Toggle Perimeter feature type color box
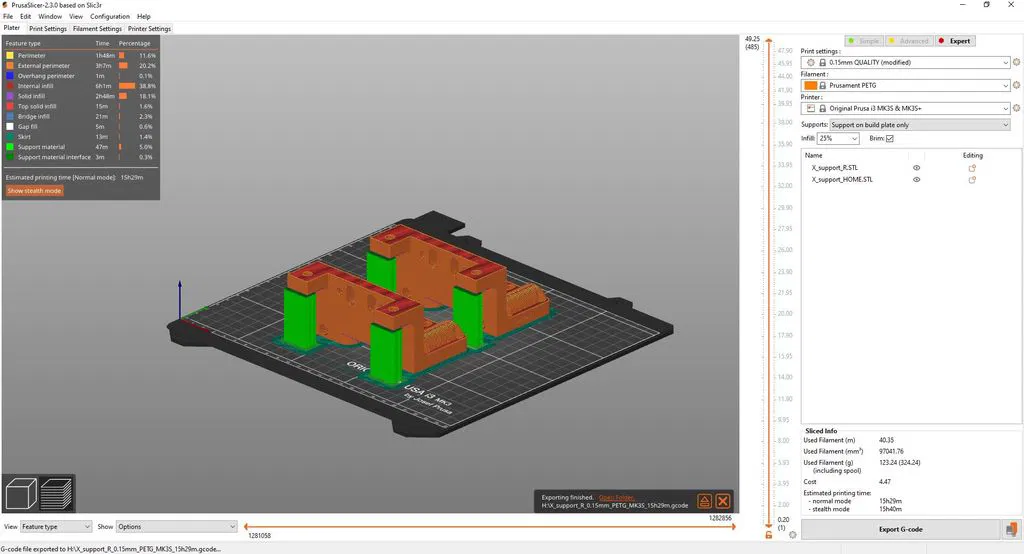Image resolution: width=1024 pixels, height=554 pixels. click(10, 56)
